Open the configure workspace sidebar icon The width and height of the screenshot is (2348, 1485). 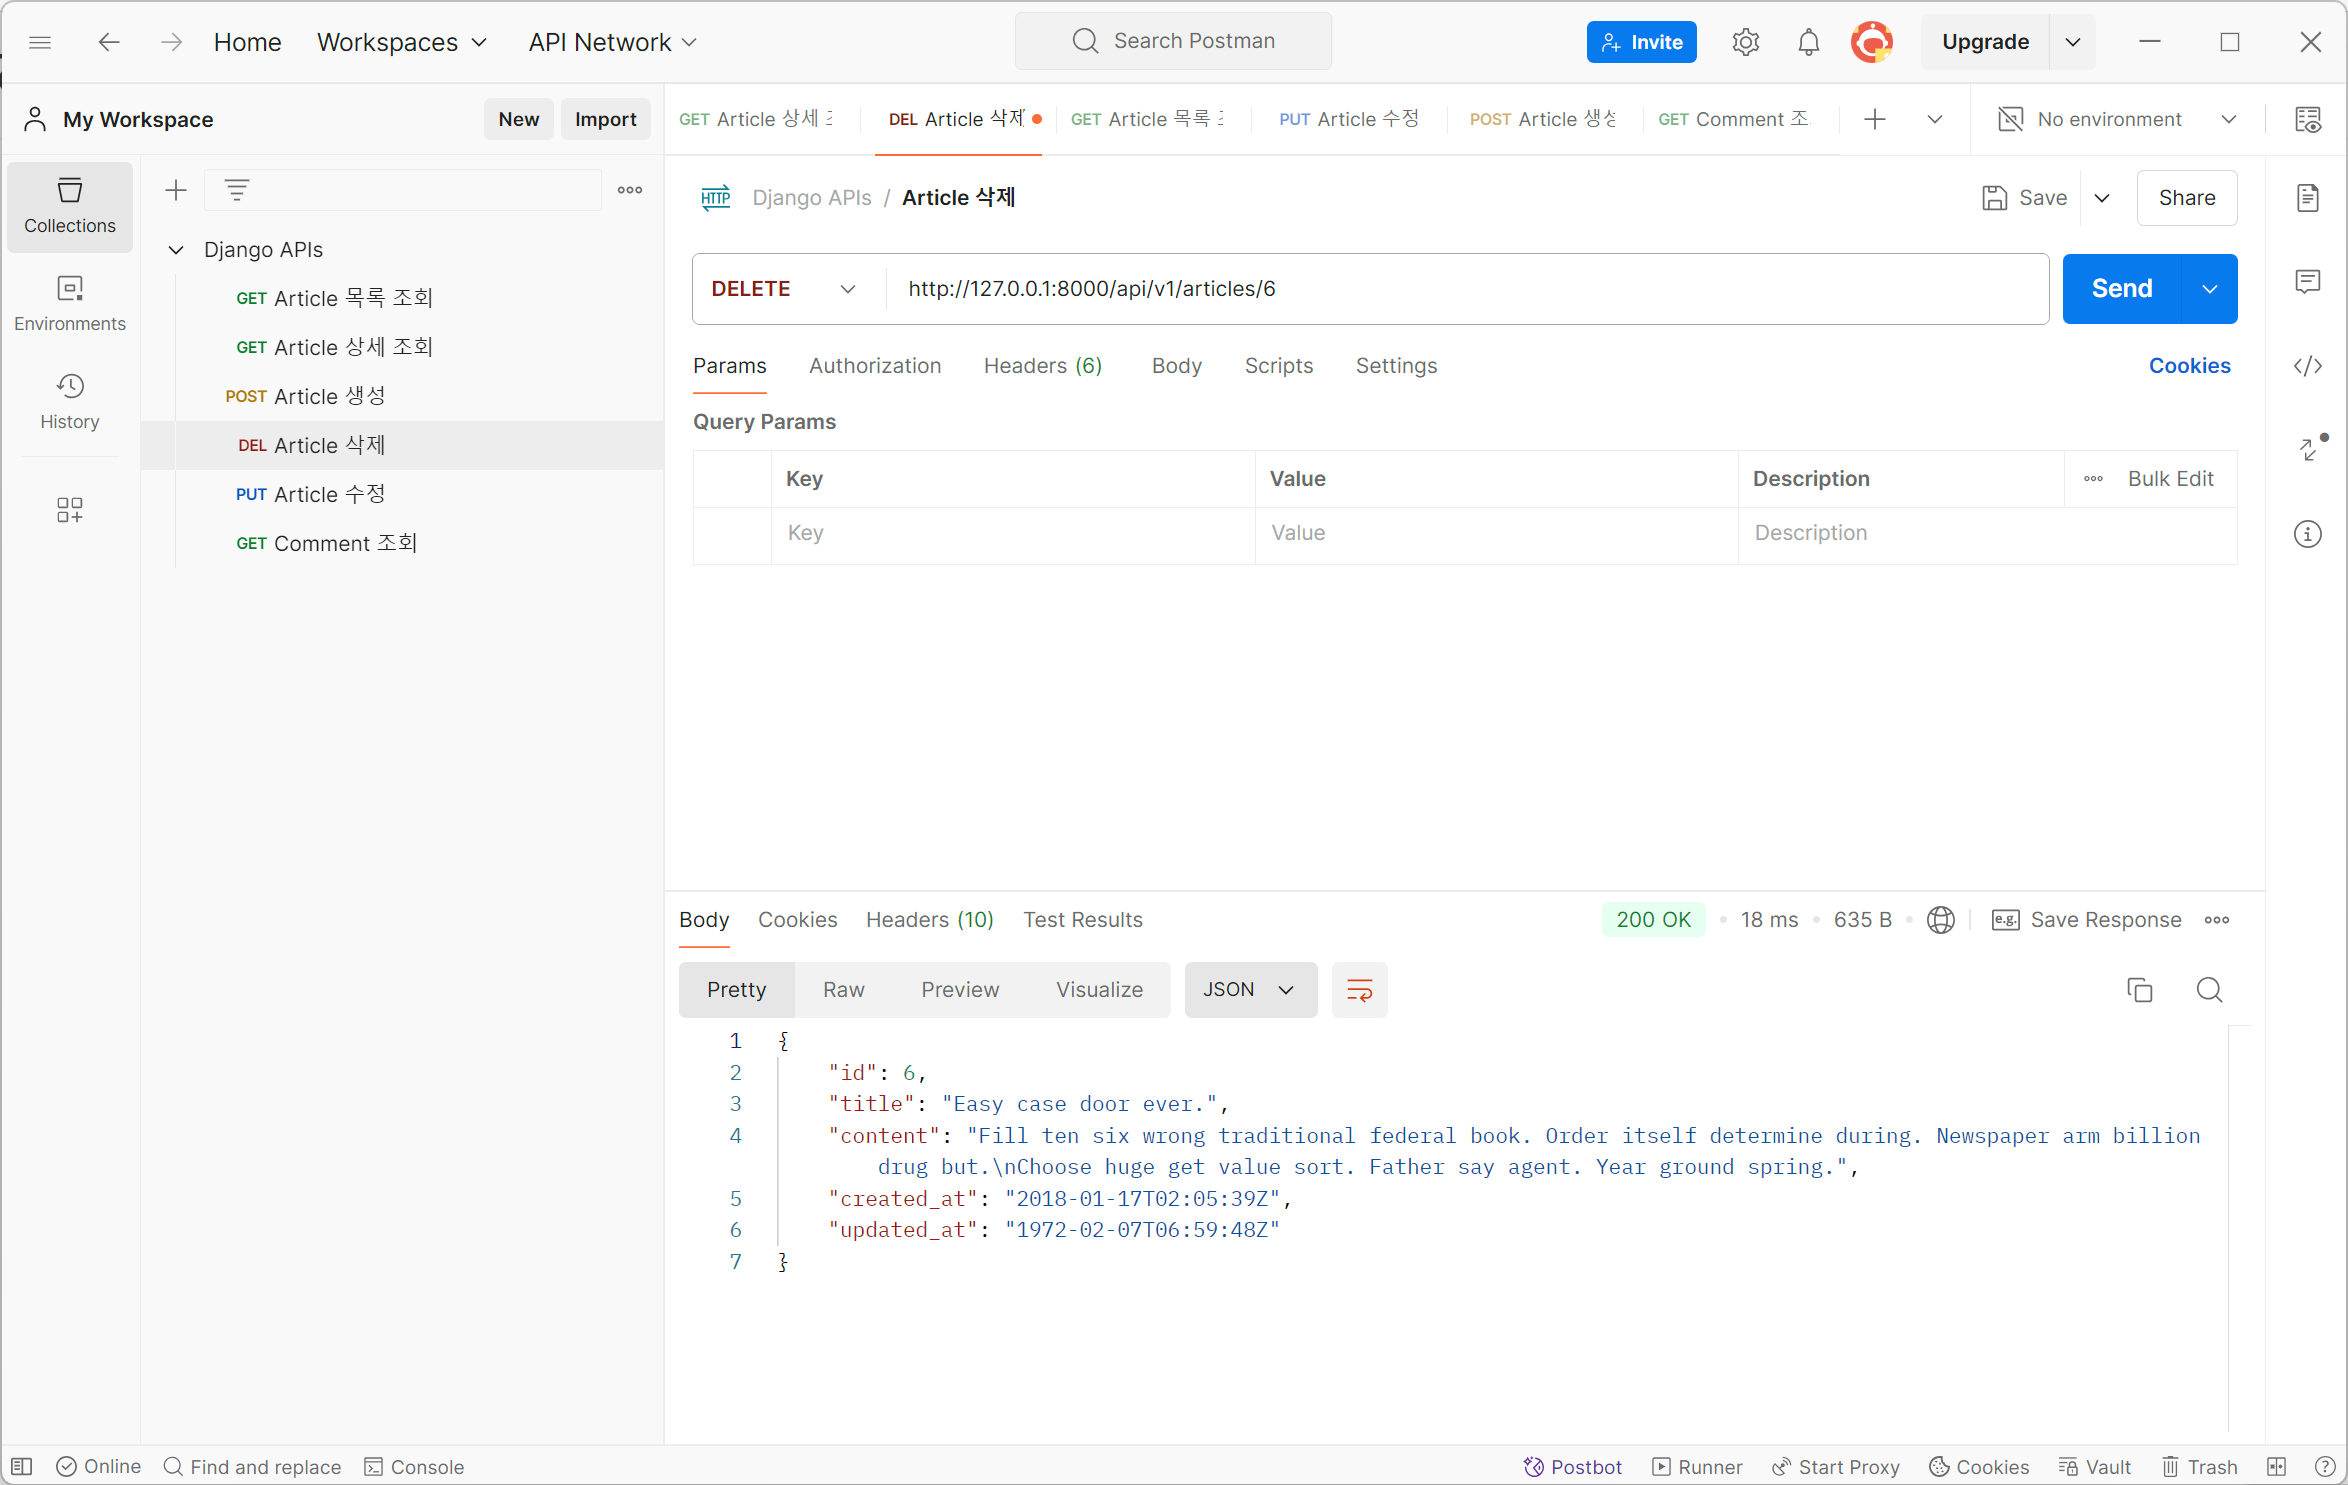click(x=70, y=510)
